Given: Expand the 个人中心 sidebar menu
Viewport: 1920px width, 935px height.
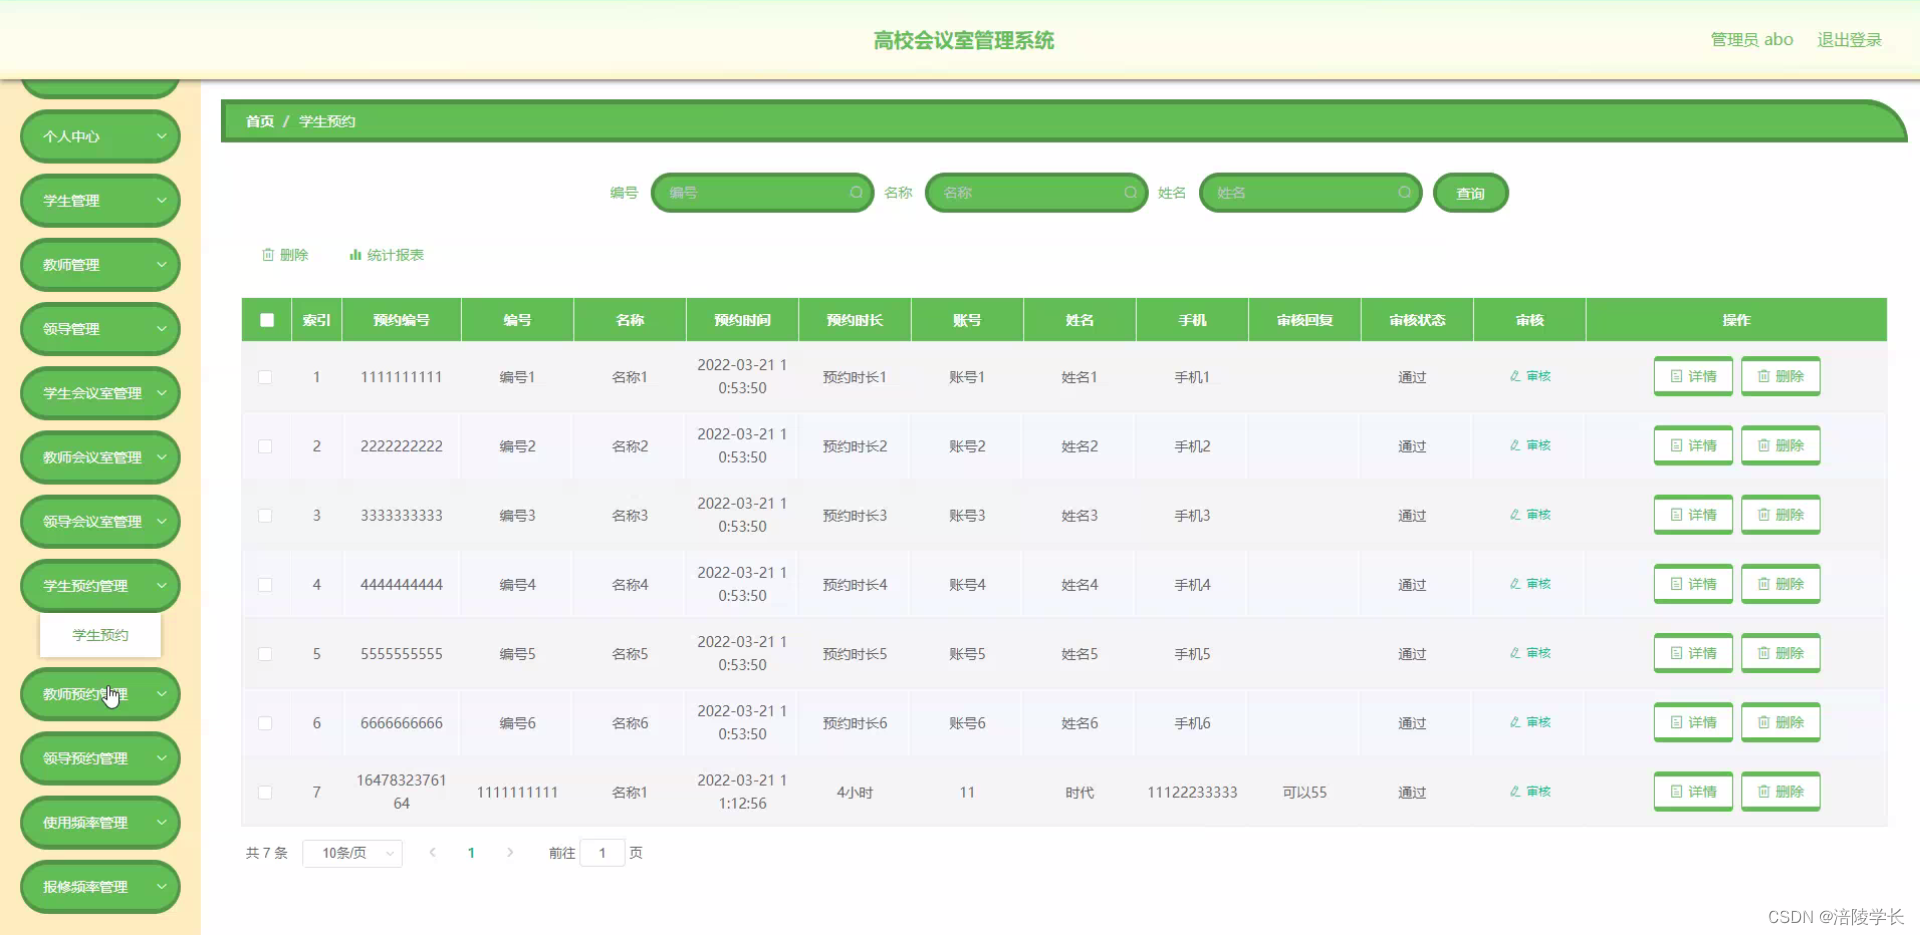Looking at the screenshot, I should click(99, 136).
